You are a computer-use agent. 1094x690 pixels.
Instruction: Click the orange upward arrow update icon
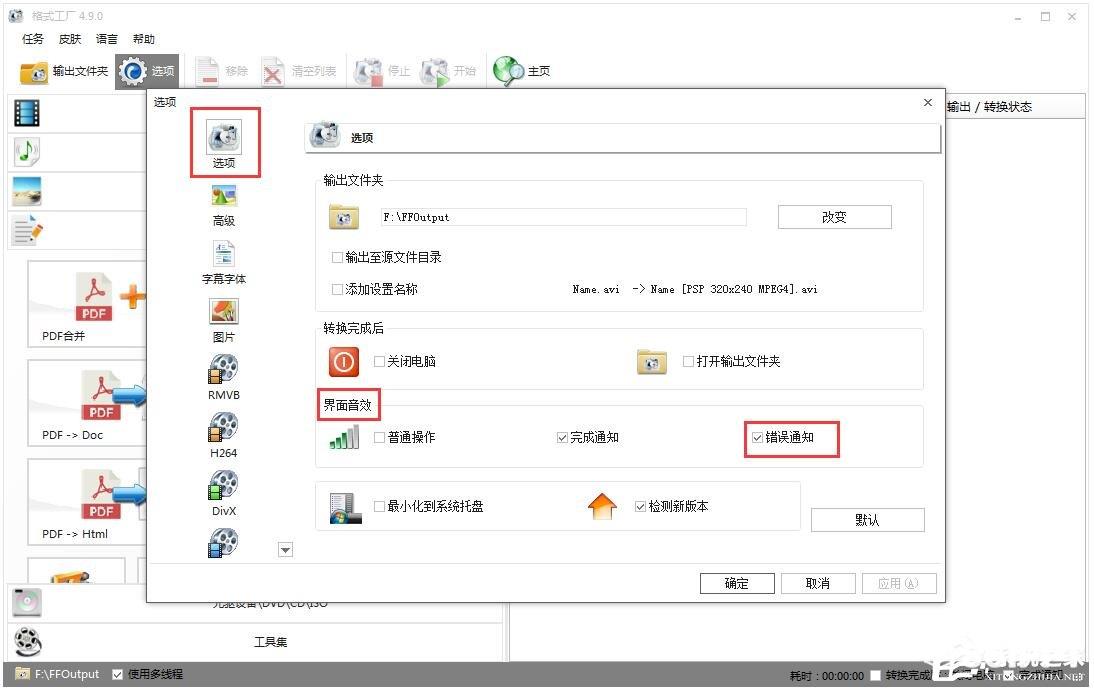(602, 507)
